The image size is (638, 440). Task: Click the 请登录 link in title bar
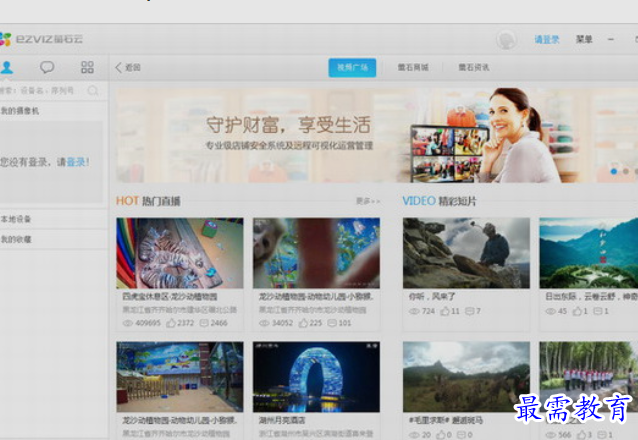(x=546, y=39)
